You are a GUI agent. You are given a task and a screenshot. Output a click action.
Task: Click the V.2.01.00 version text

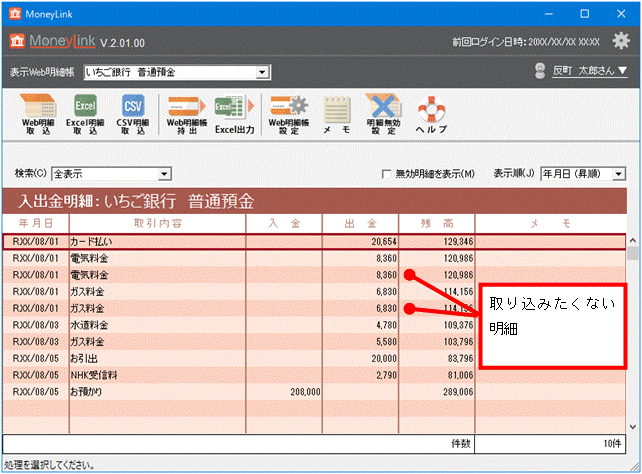pos(122,43)
